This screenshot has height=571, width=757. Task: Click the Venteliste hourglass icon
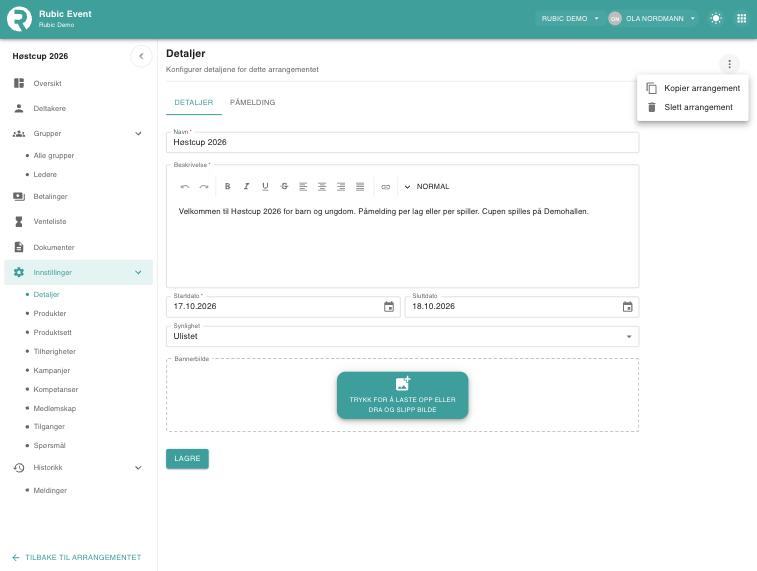tap(19, 222)
